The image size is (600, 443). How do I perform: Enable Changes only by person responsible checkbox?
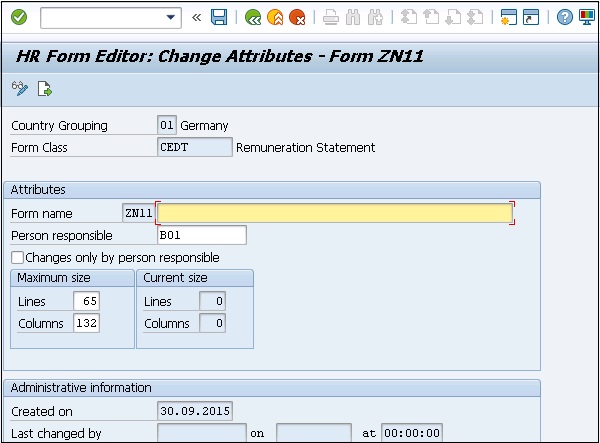point(17,257)
